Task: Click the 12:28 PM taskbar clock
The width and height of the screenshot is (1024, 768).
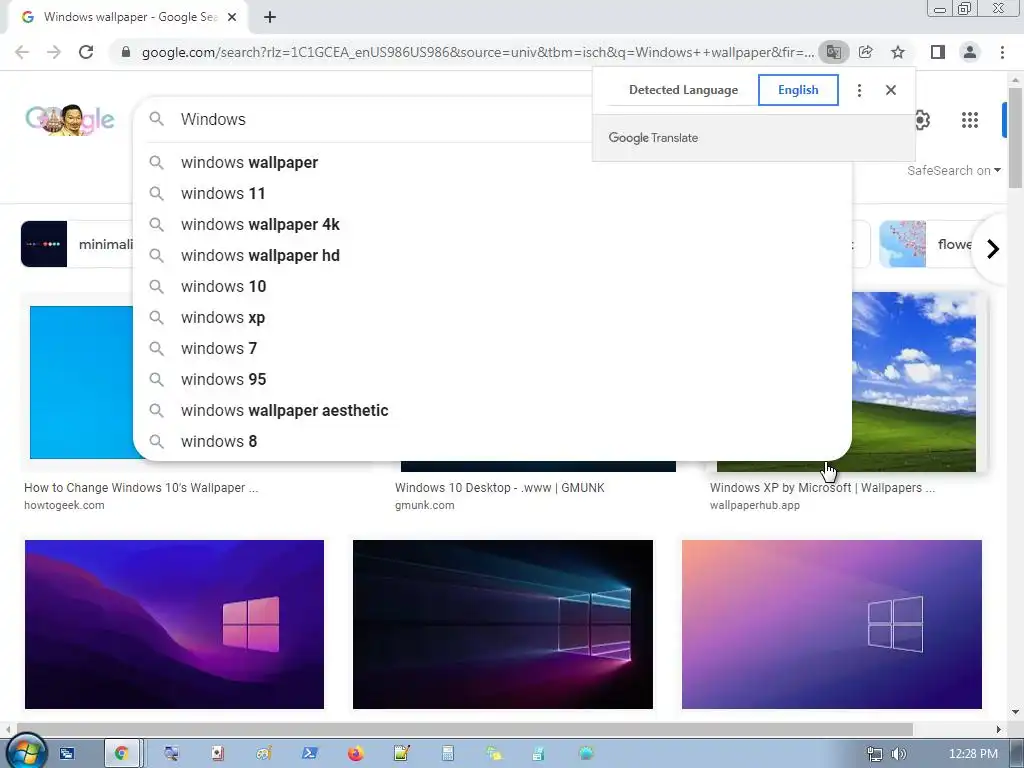Action: coord(973,754)
